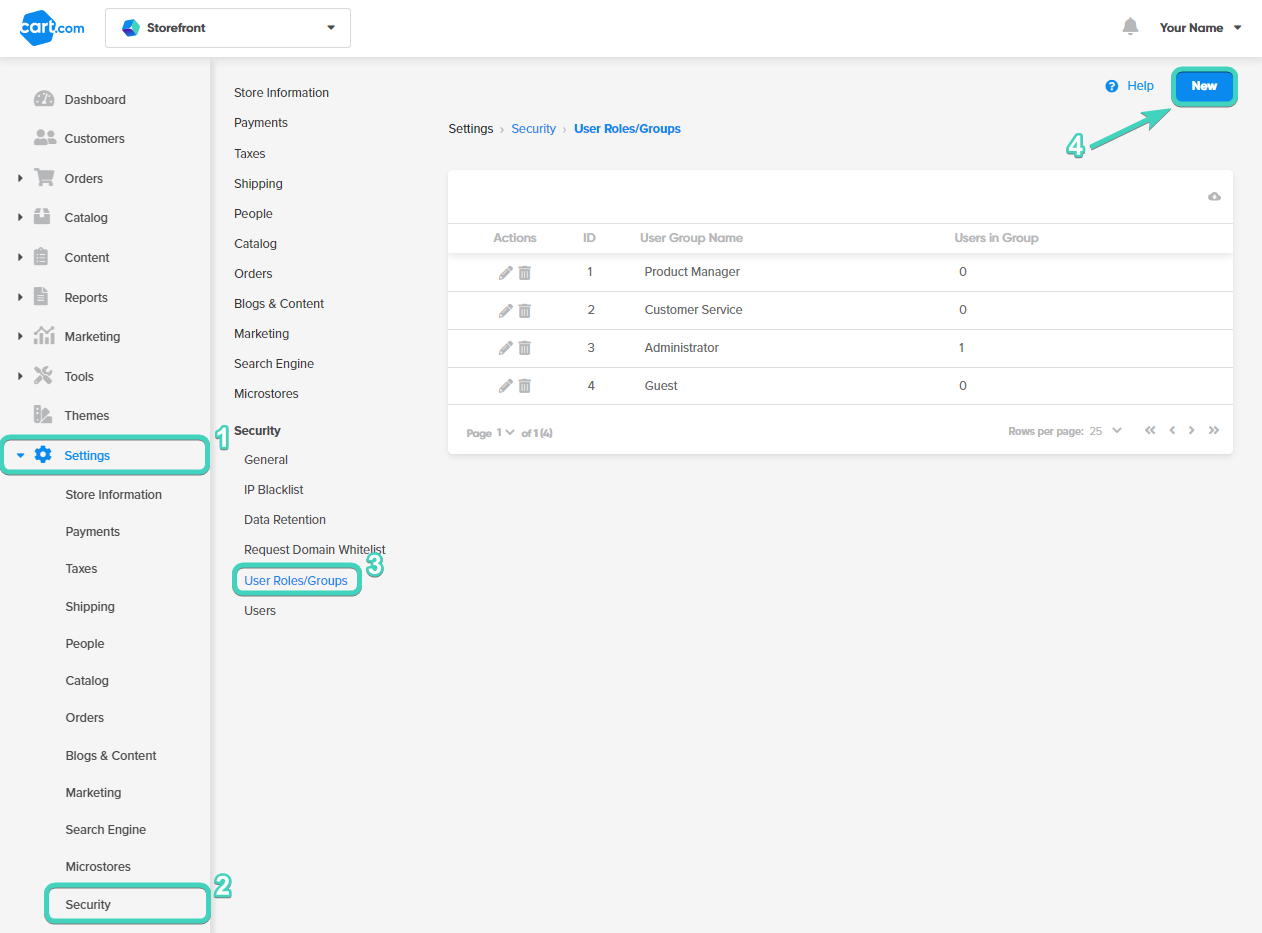The width and height of the screenshot is (1262, 933).
Task: Click the notification bell
Action: click(1130, 27)
